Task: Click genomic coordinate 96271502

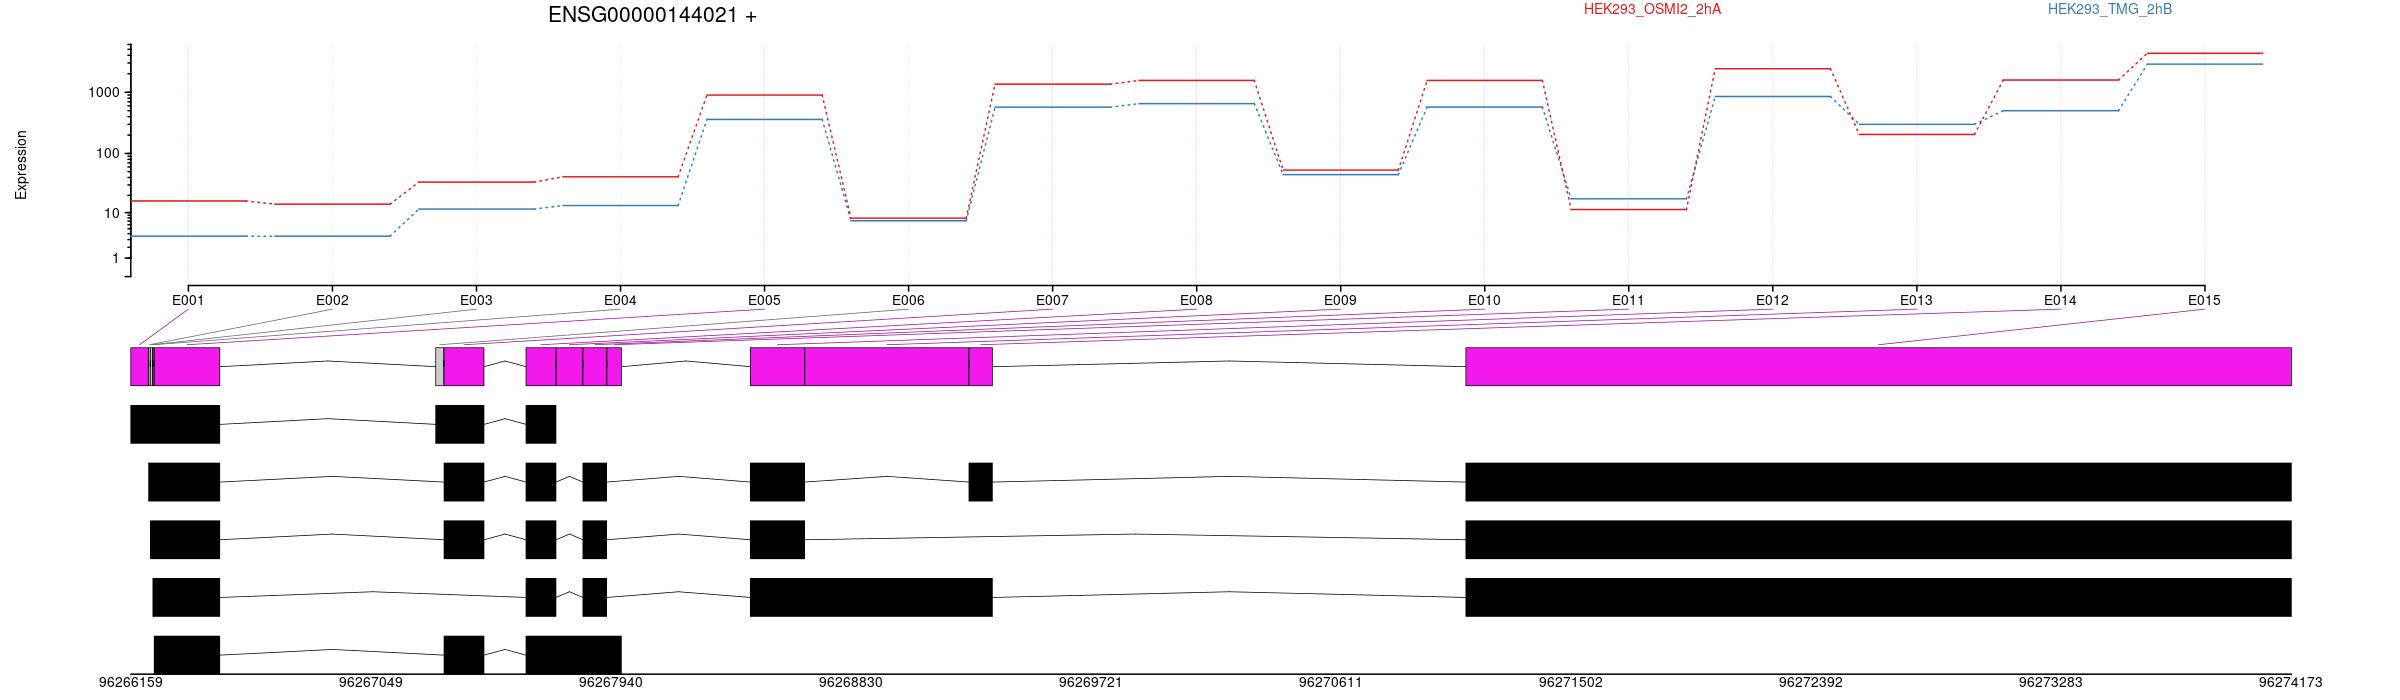Action: point(1571,683)
